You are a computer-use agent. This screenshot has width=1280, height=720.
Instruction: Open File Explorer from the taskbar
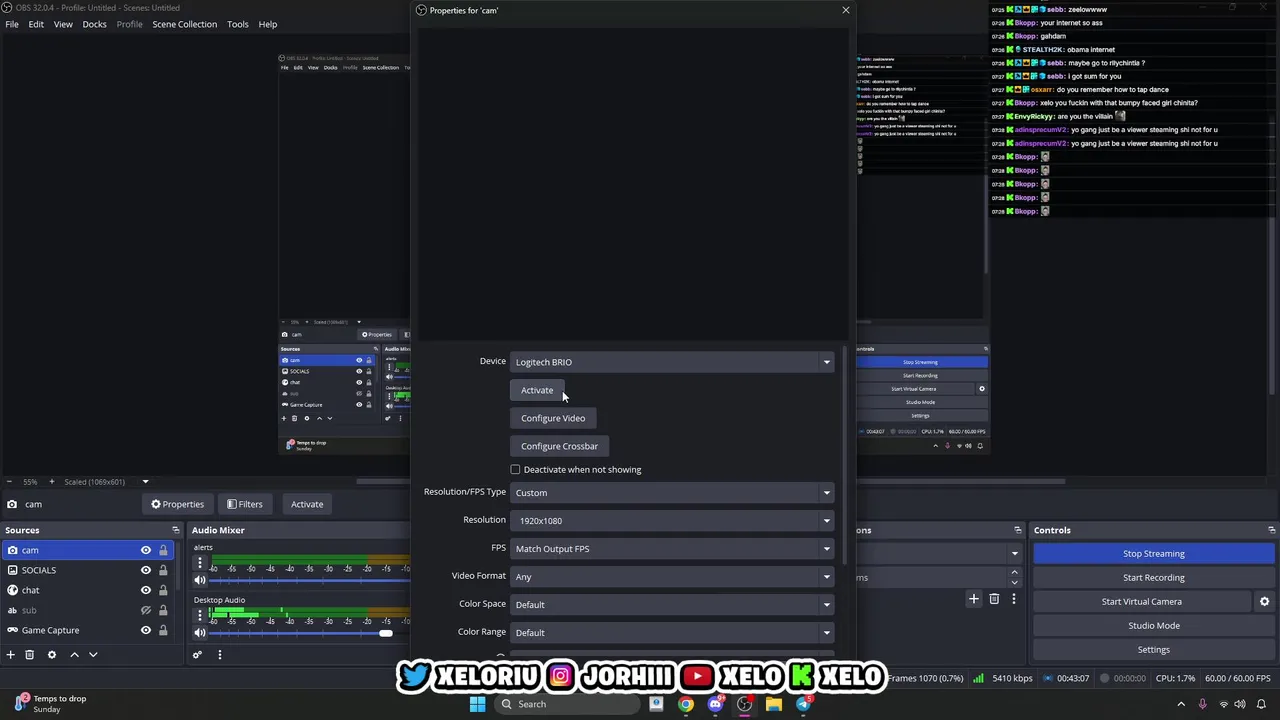tap(773, 704)
